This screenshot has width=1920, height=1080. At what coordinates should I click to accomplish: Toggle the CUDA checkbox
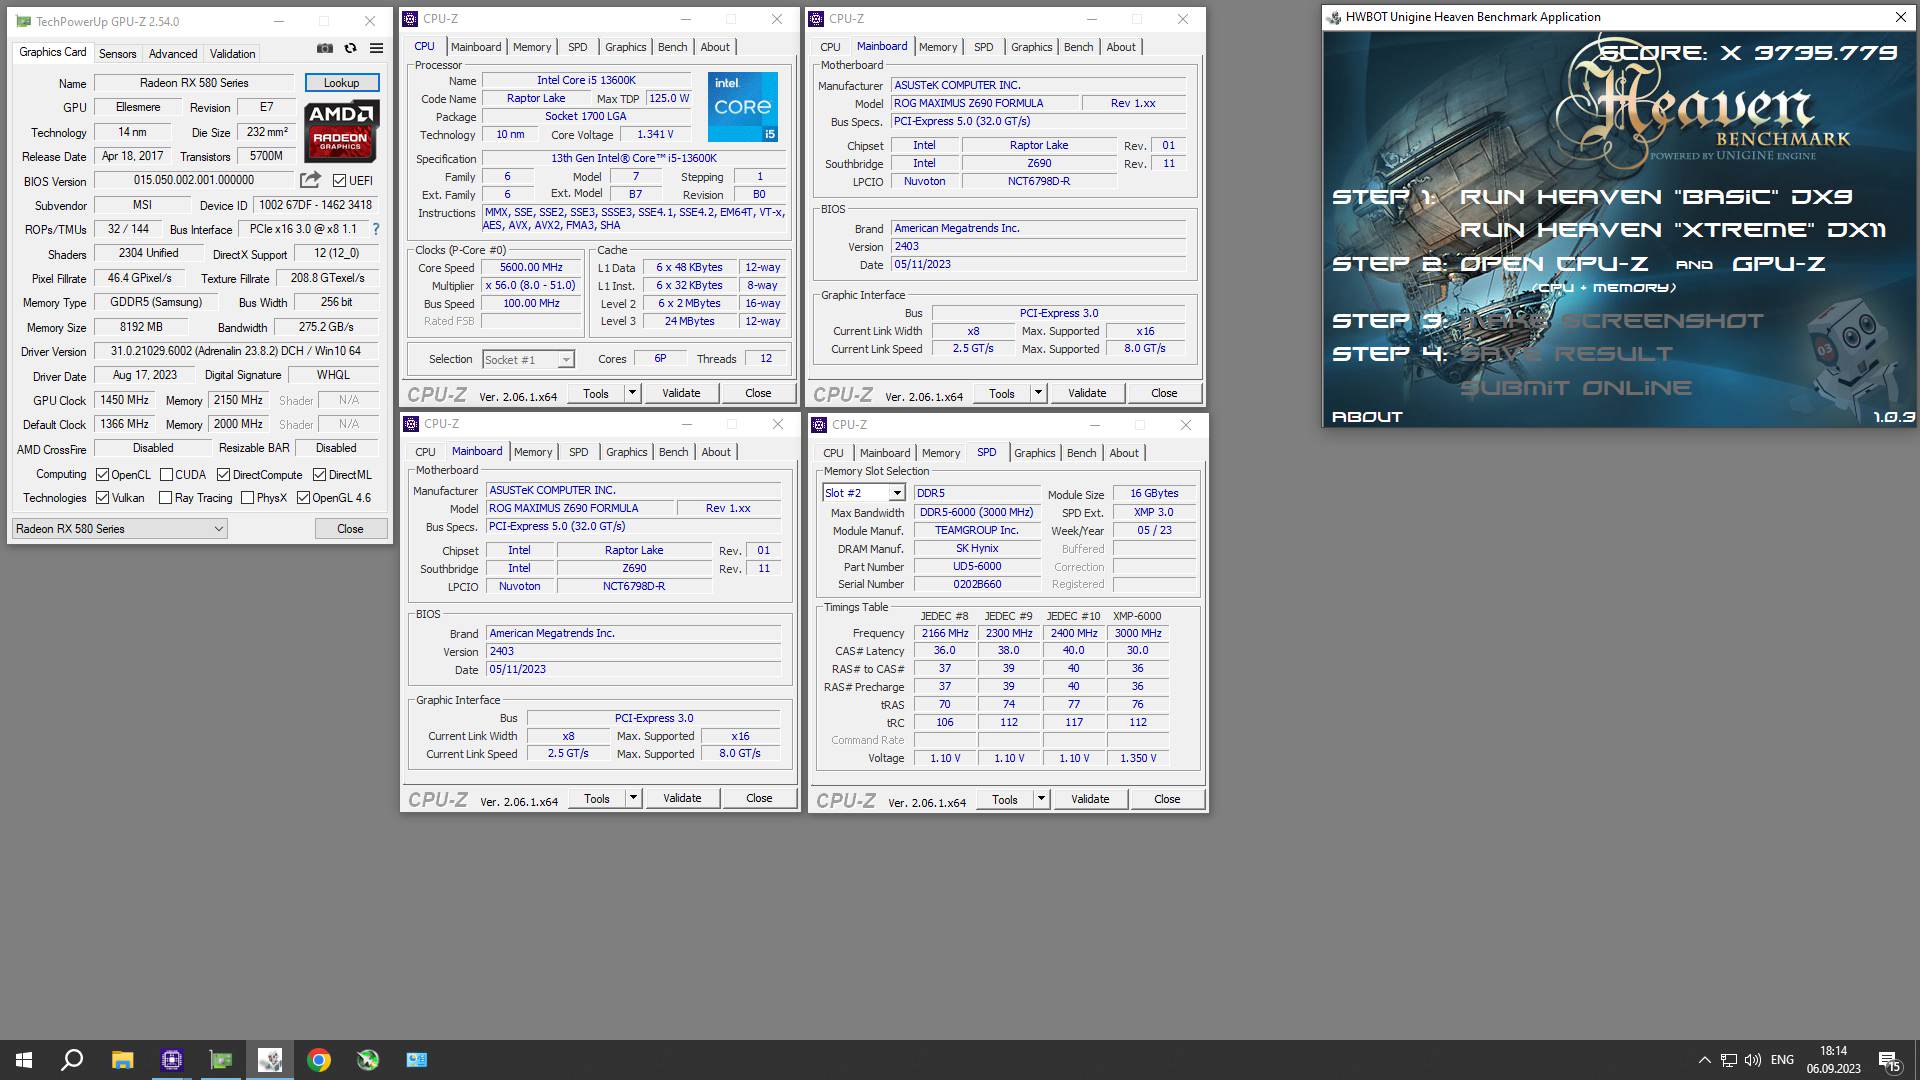coord(166,475)
